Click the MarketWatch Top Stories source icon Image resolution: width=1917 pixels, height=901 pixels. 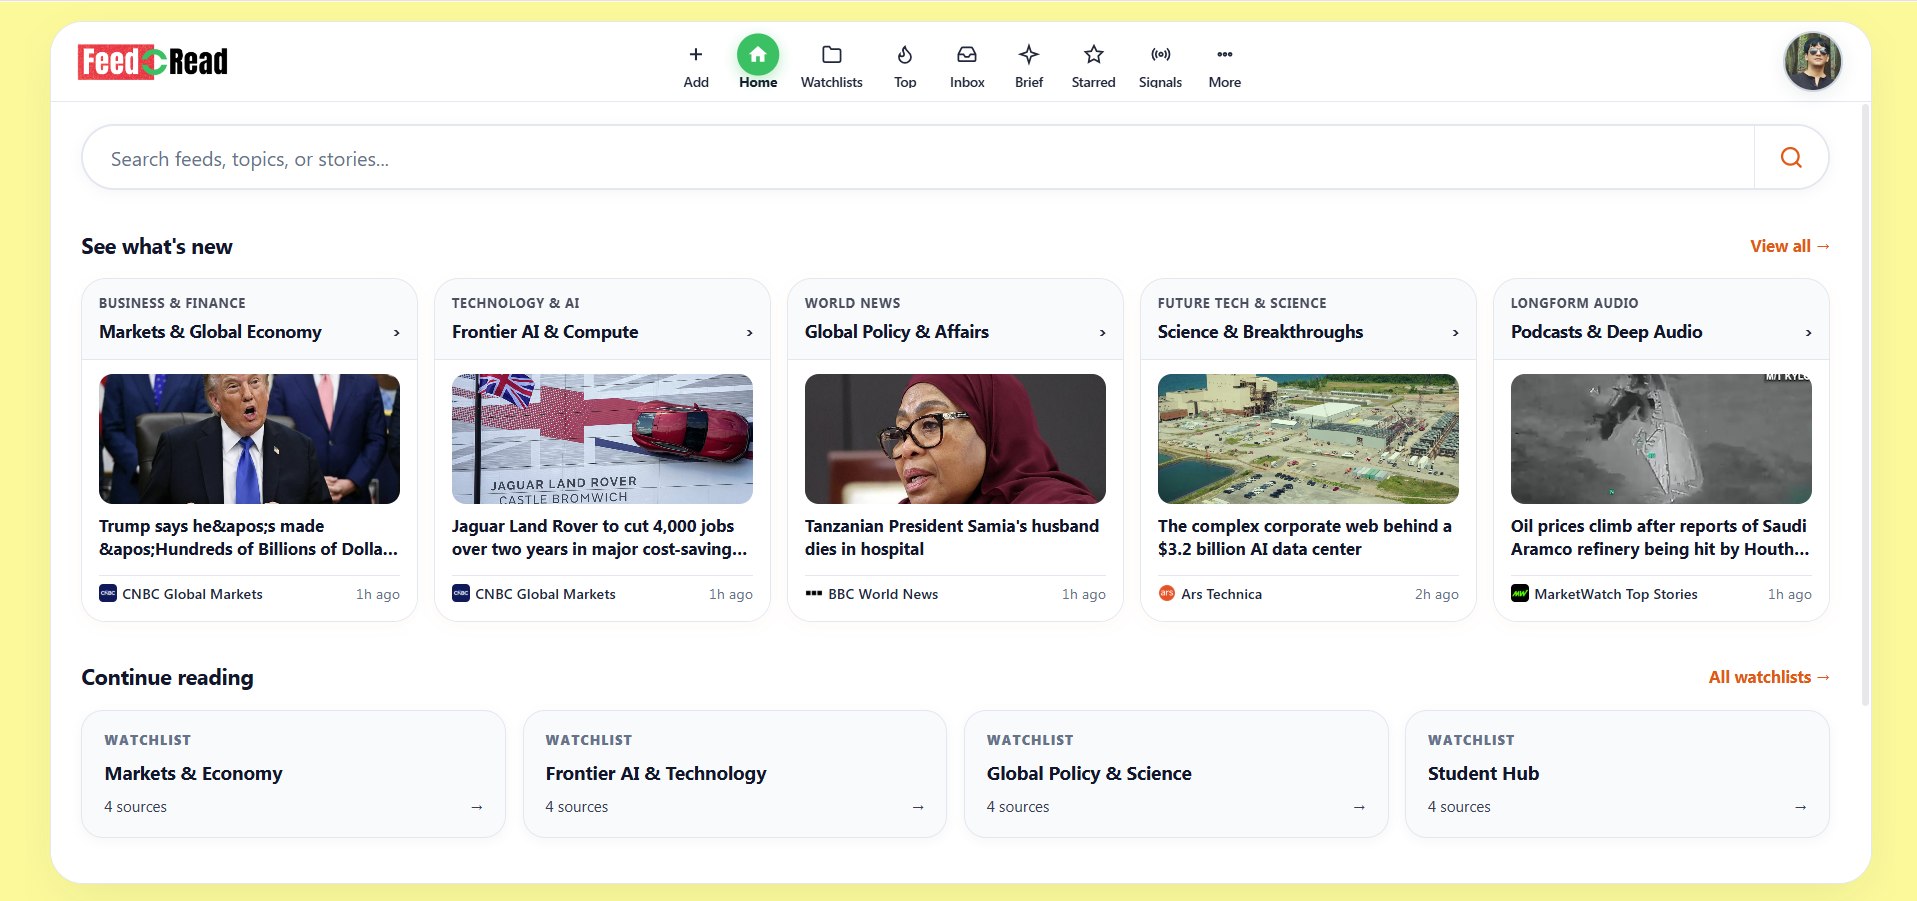(x=1520, y=593)
